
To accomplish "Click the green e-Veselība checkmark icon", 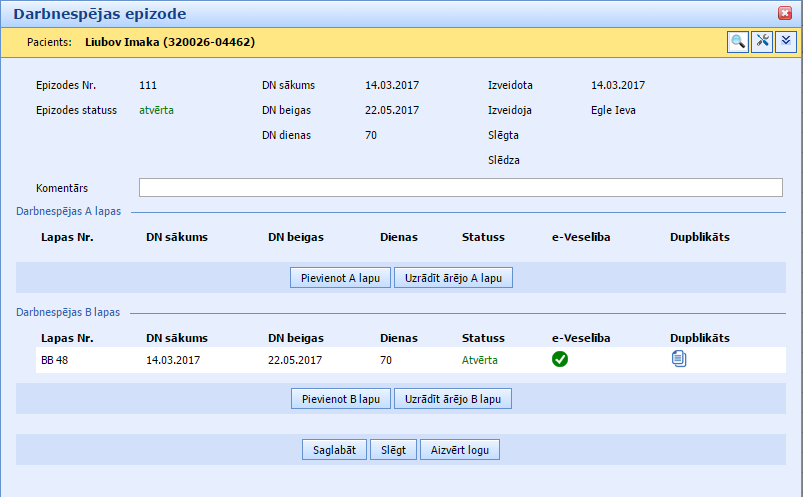I will (560, 360).
